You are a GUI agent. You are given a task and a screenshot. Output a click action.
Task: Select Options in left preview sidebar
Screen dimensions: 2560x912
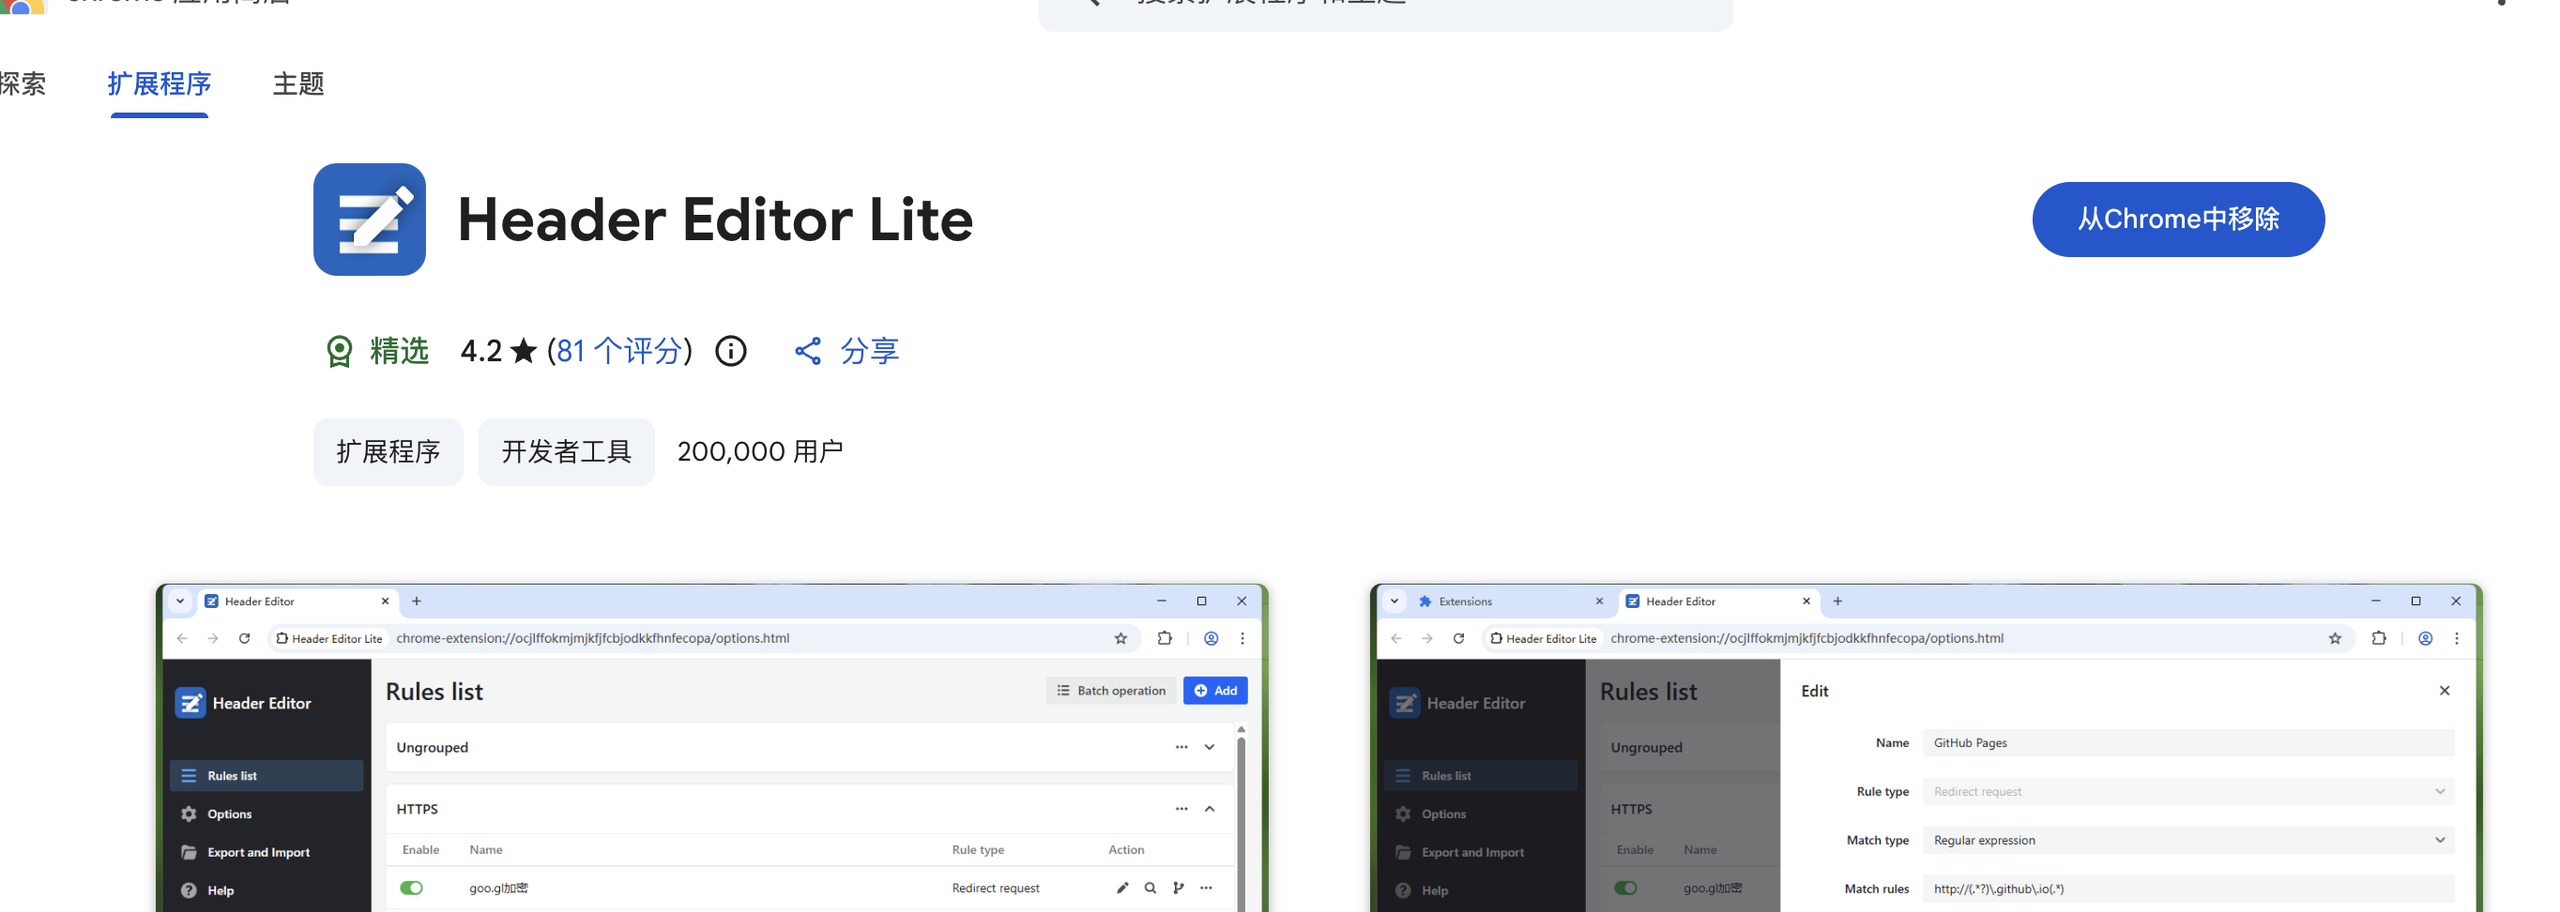266,814
